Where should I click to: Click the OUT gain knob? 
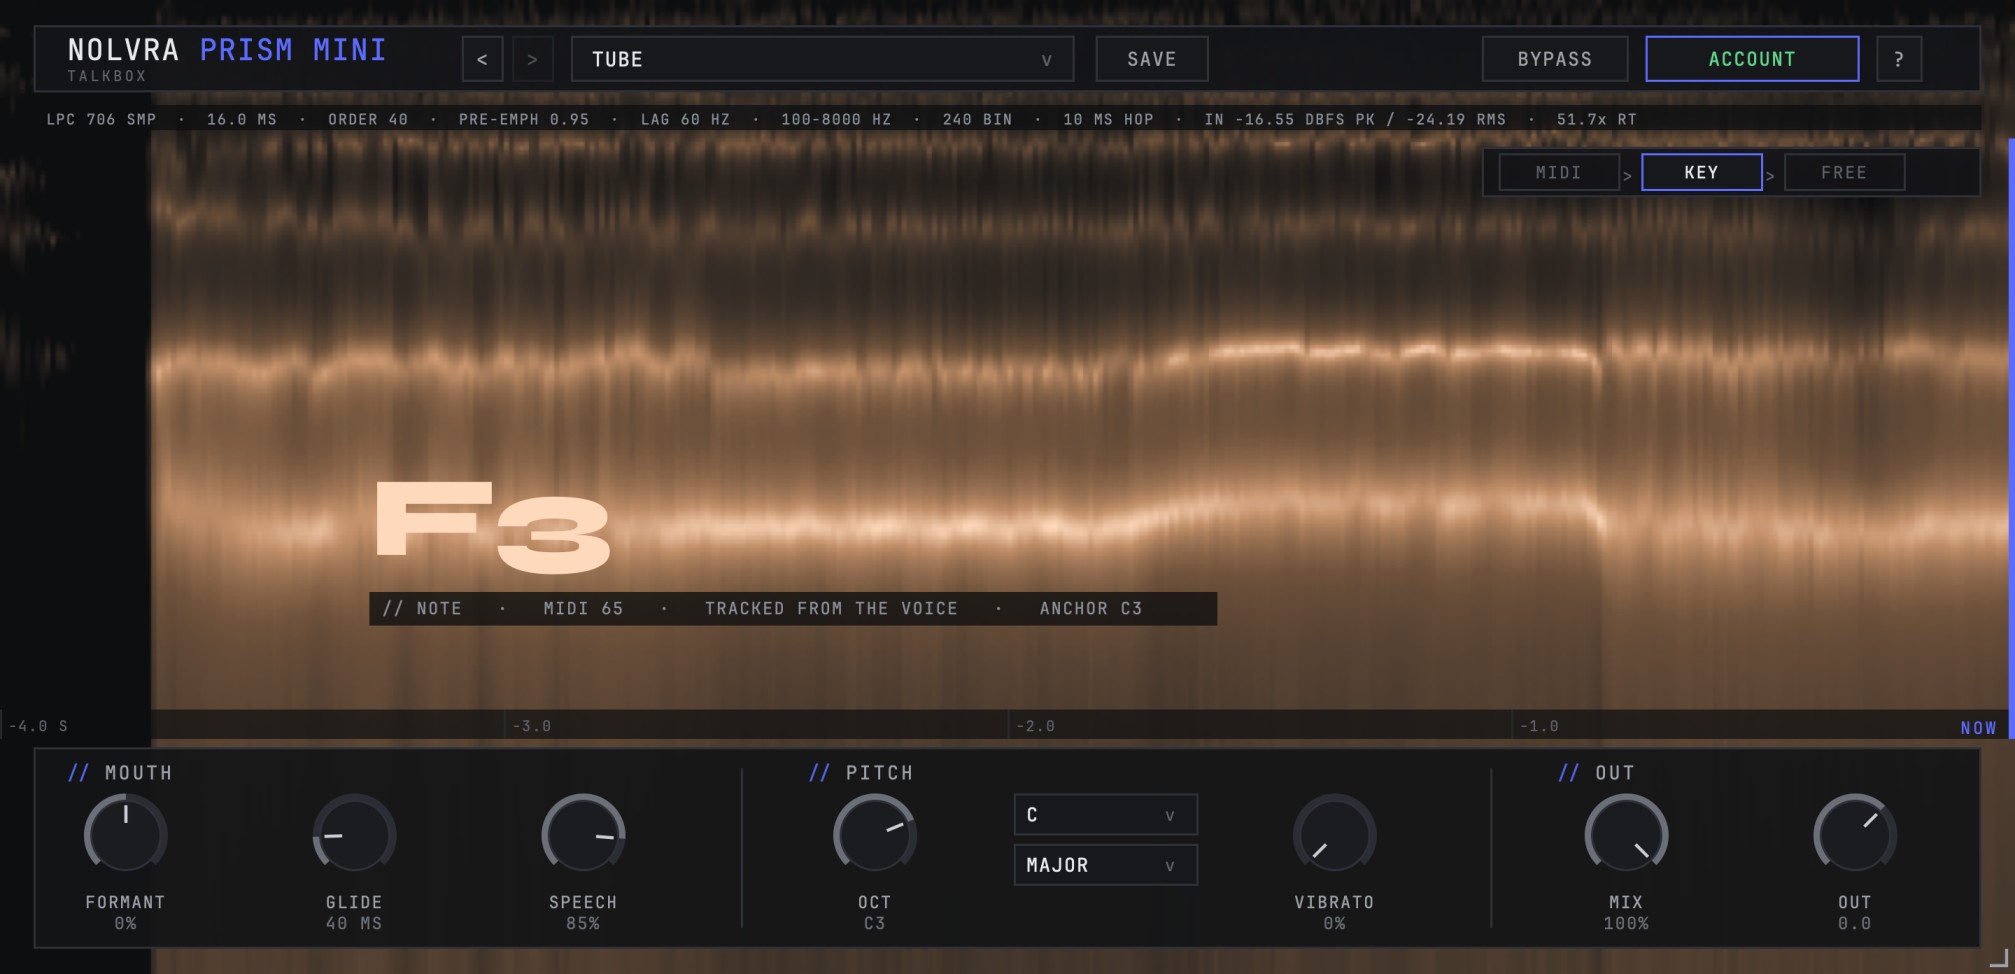pyautogui.click(x=1855, y=834)
